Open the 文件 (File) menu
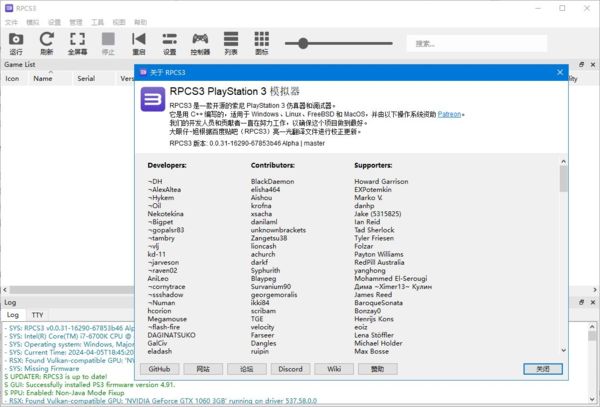 tap(12, 21)
